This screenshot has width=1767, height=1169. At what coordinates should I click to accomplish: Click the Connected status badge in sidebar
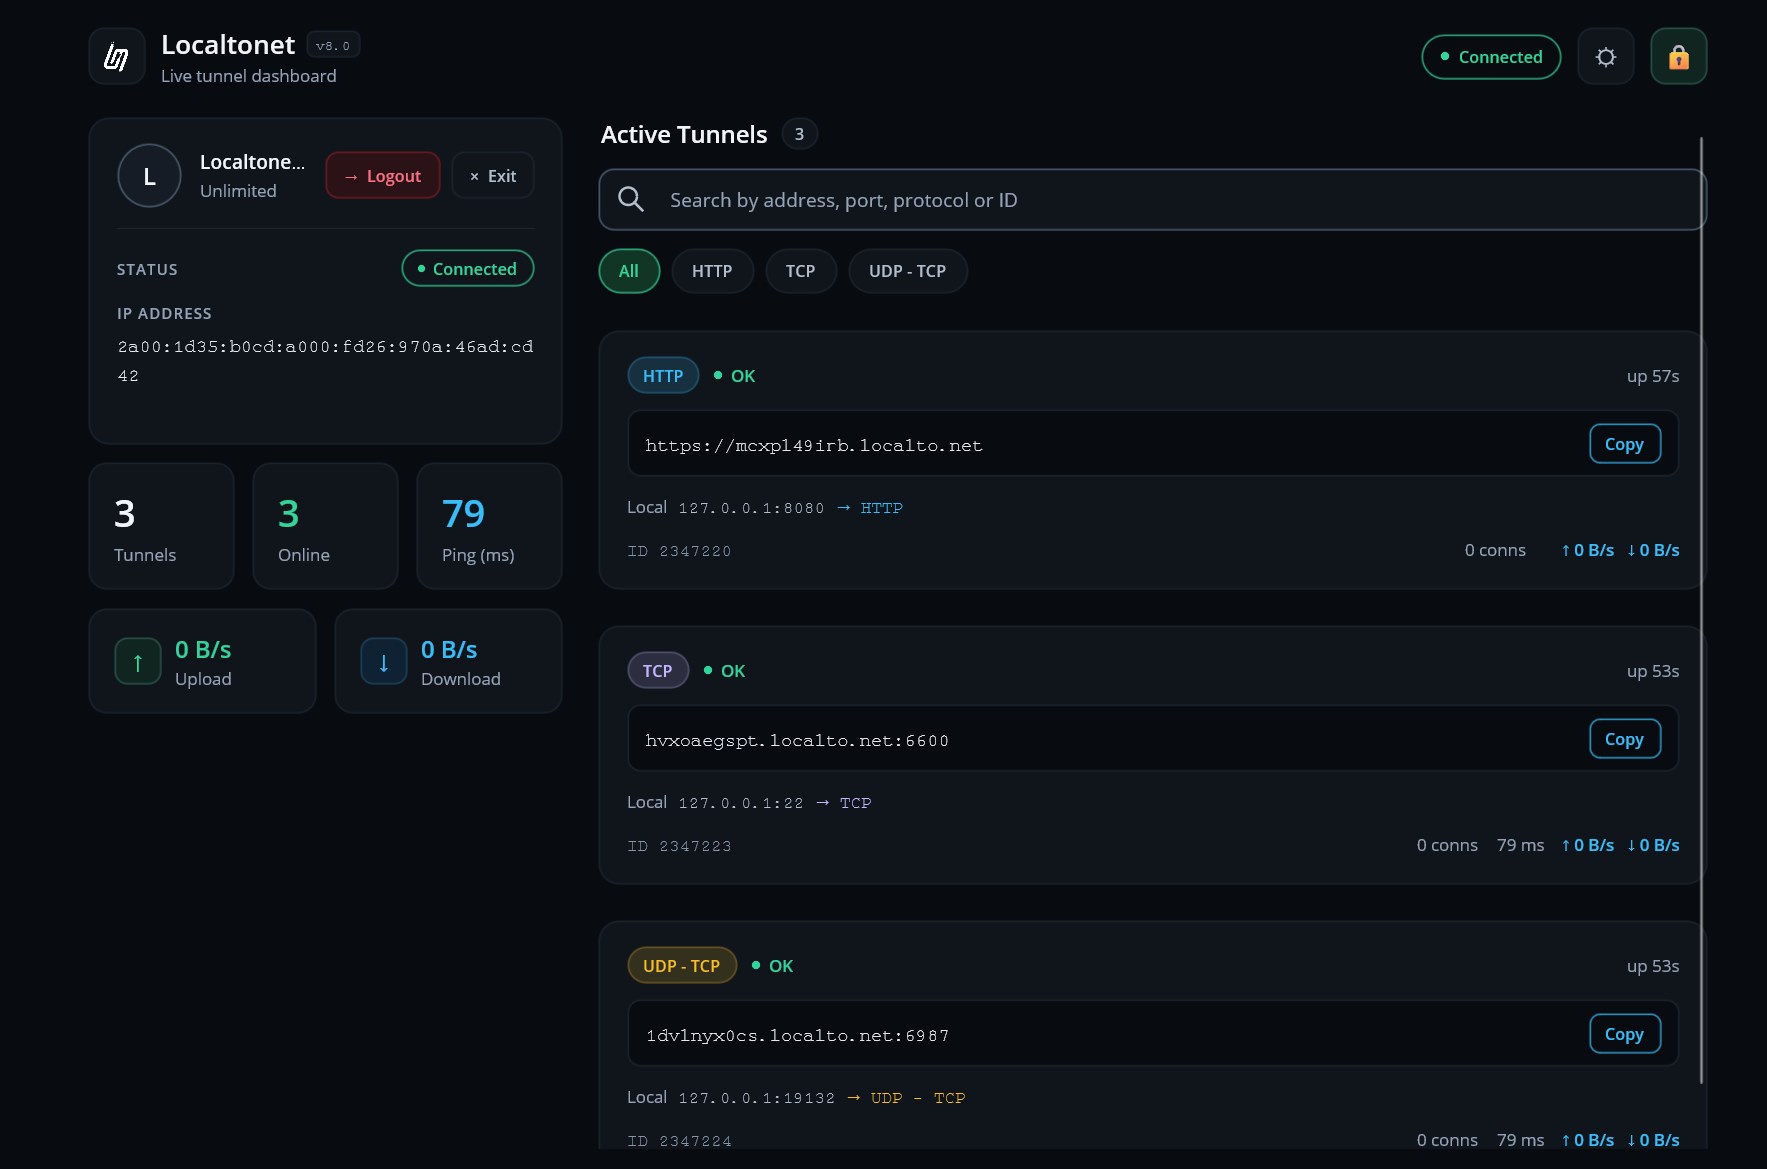click(468, 269)
